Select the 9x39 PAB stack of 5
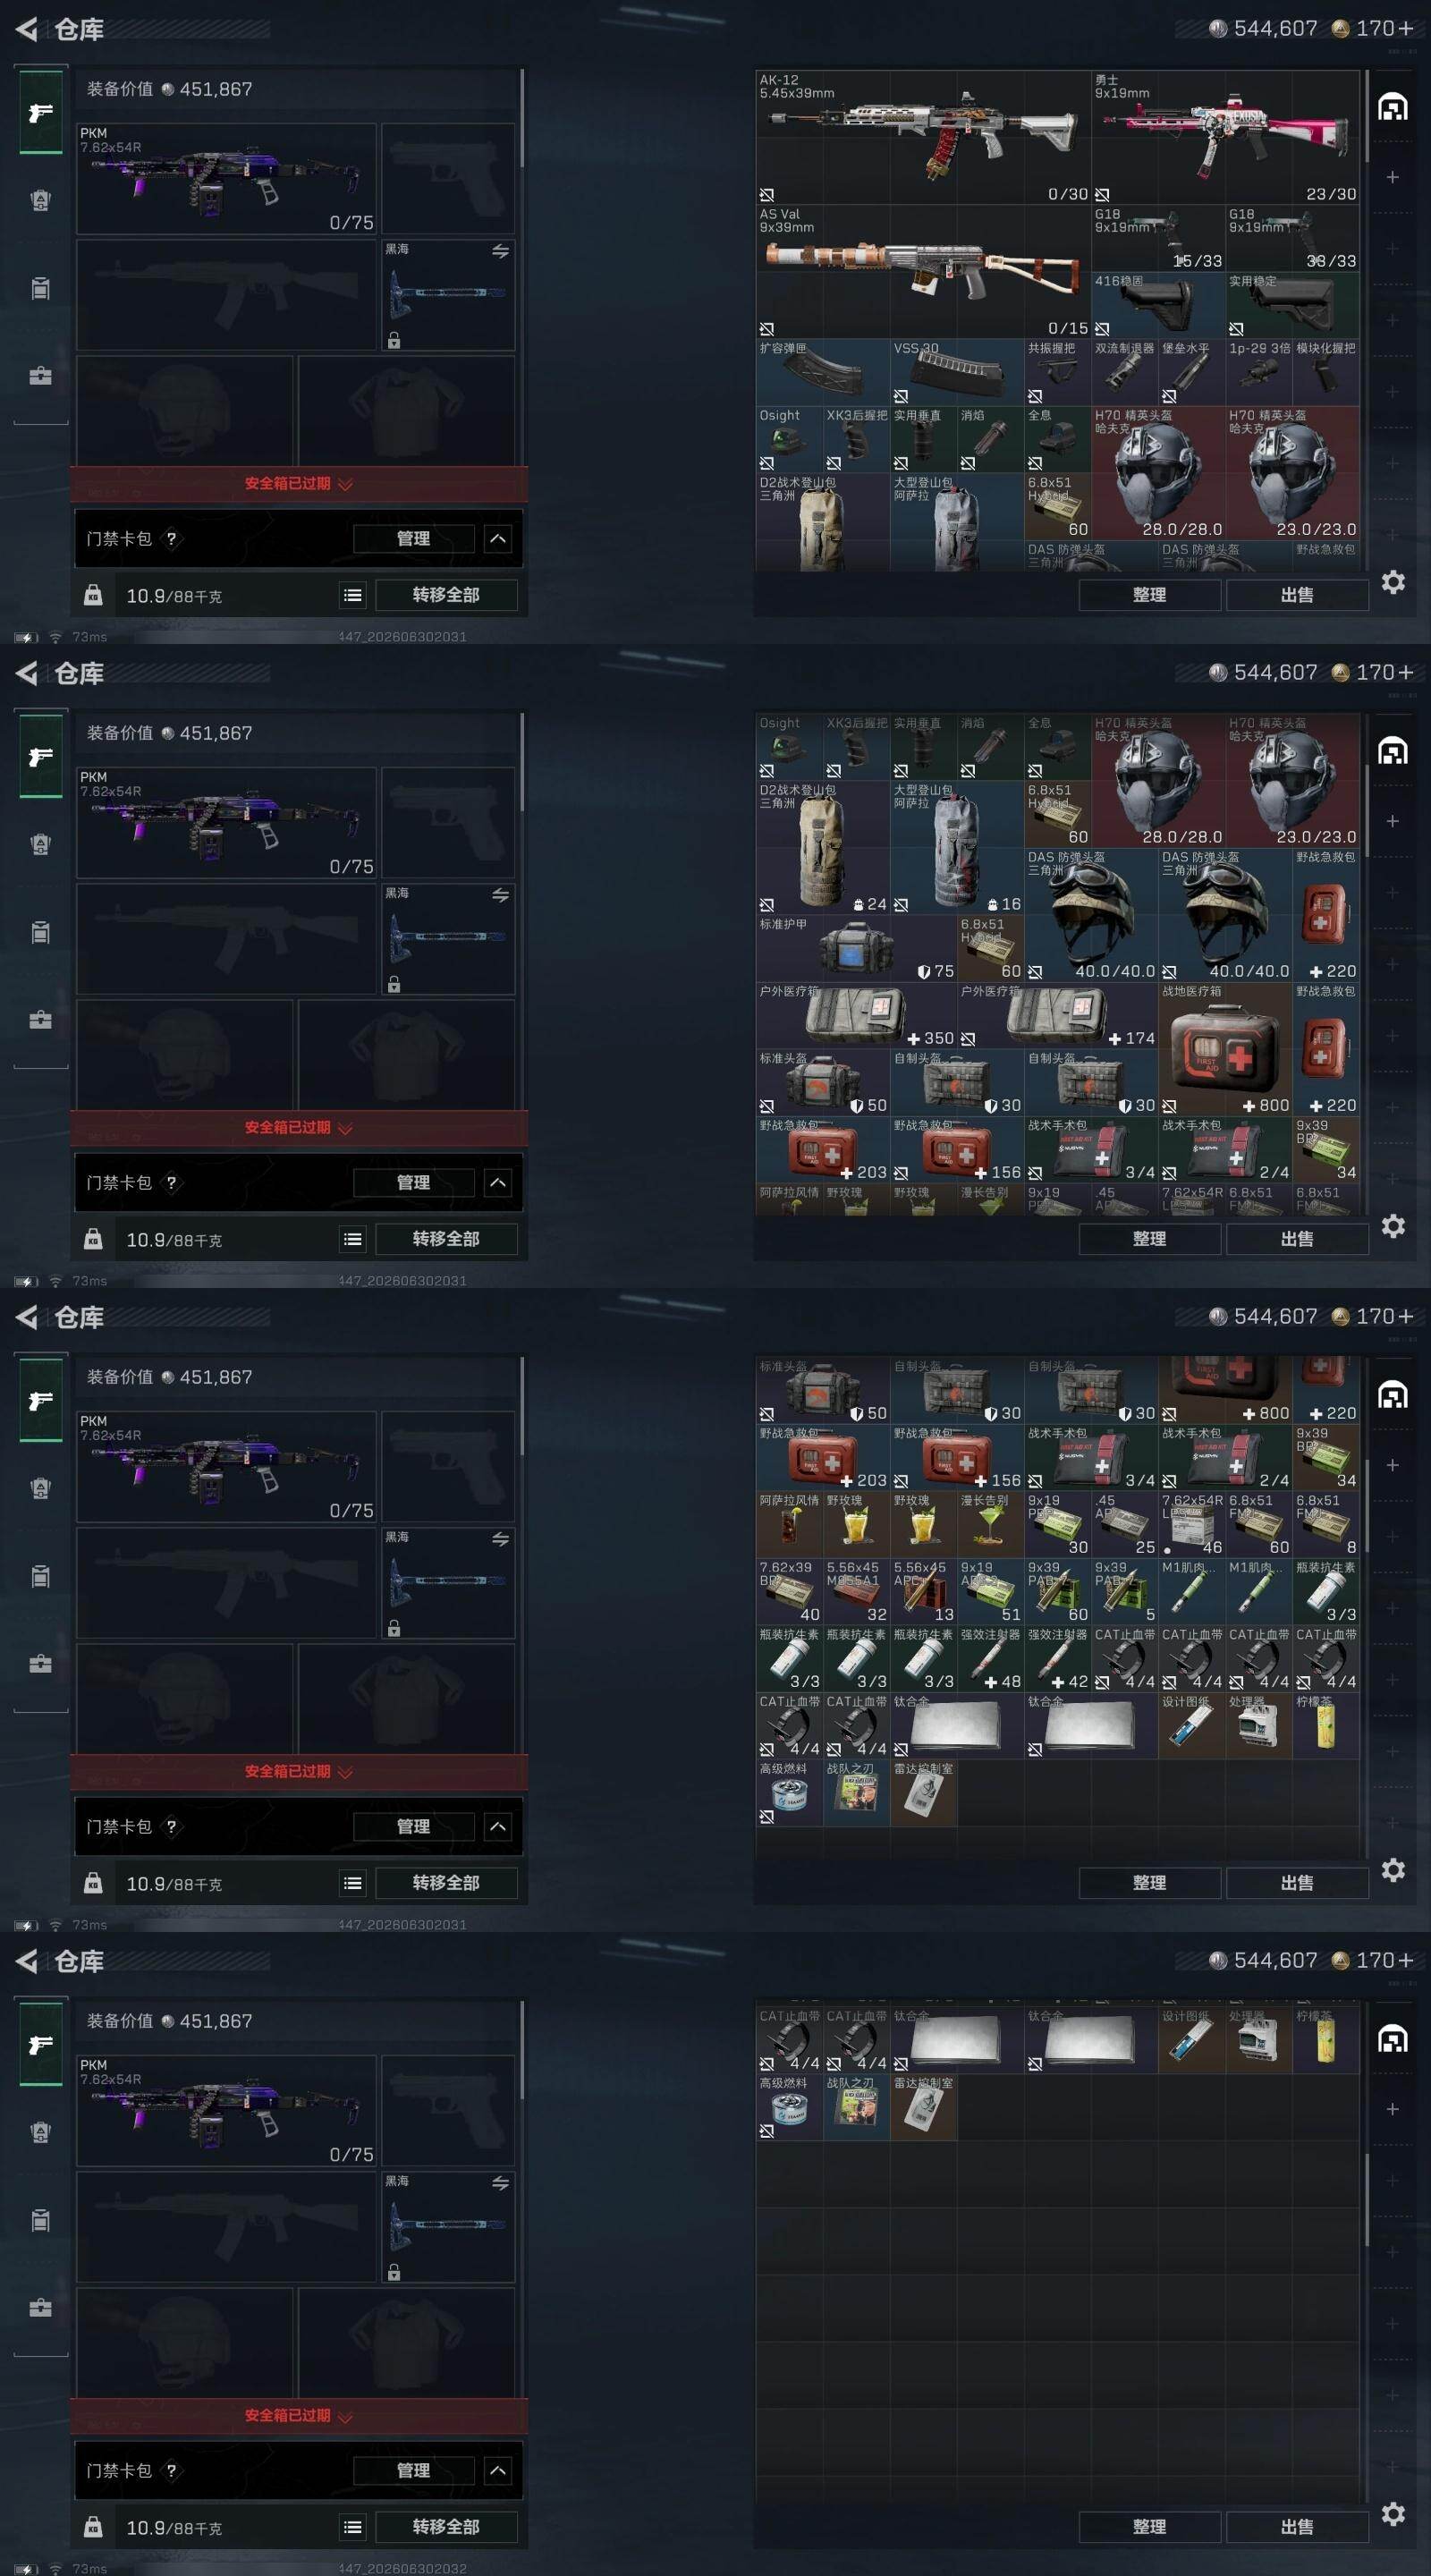The image size is (1431, 2576). pyautogui.click(x=1124, y=1591)
